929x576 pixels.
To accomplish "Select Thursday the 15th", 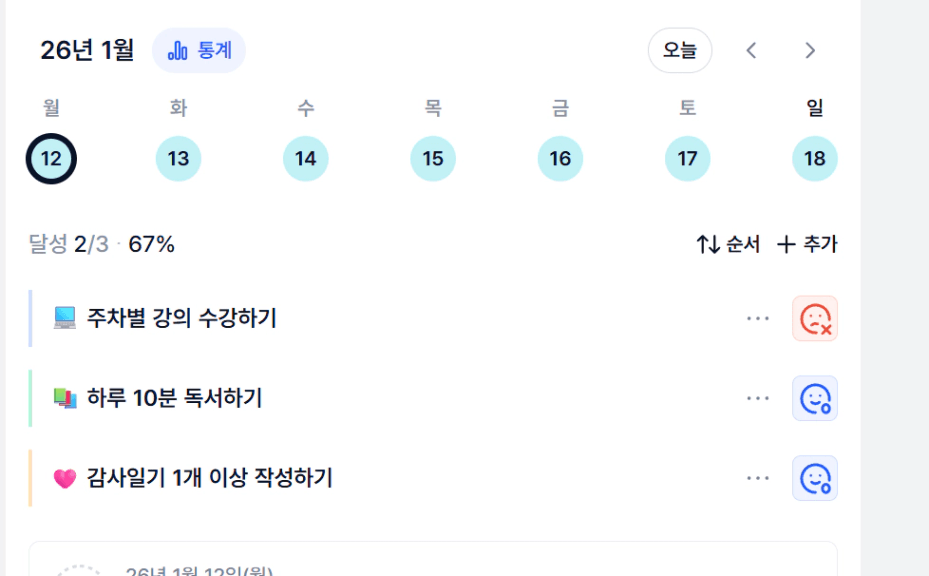I will [x=433, y=158].
